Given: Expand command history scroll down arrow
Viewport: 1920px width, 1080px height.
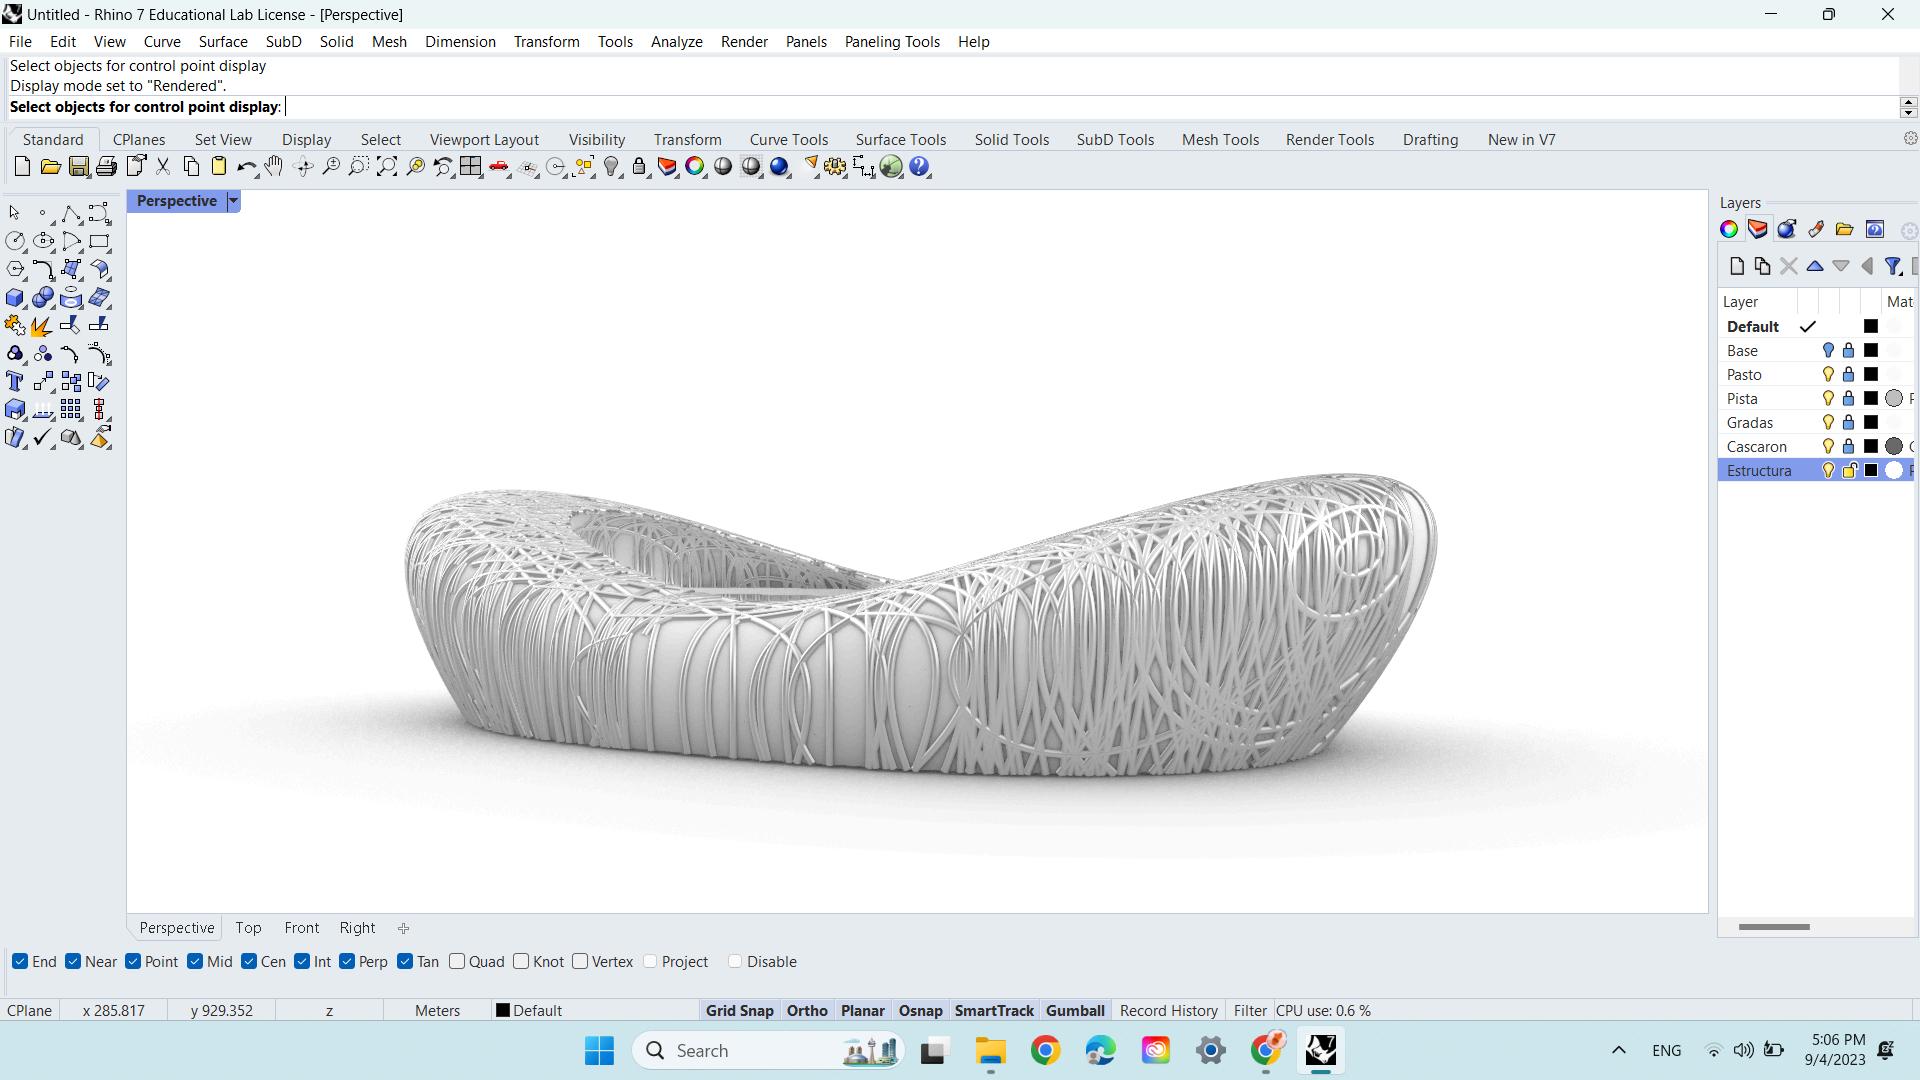Looking at the screenshot, I should 1908,112.
